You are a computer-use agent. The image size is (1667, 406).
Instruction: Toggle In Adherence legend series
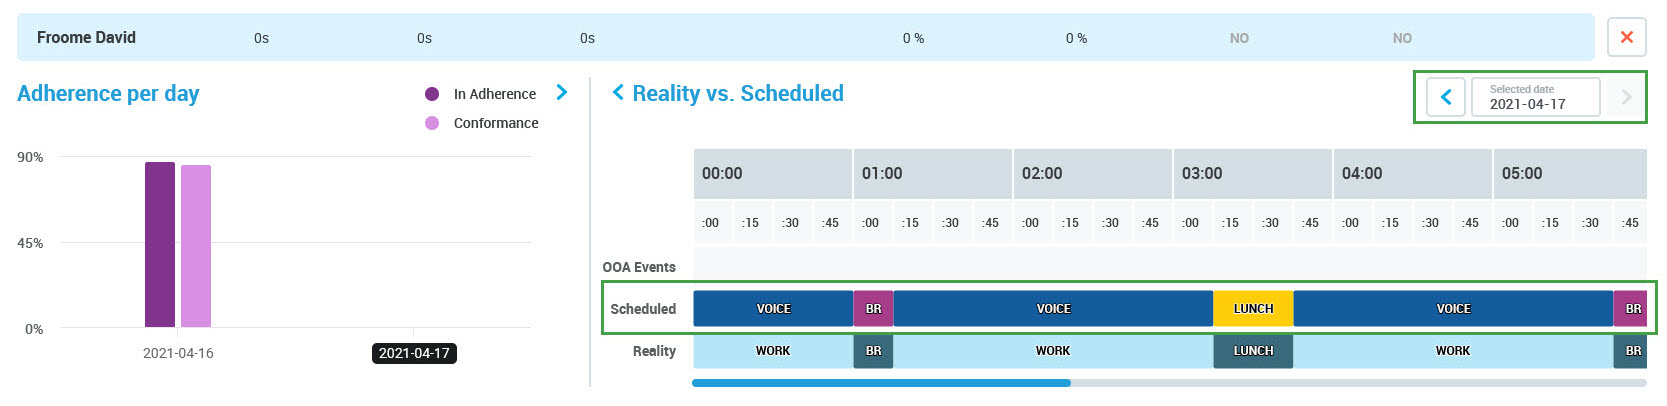[432, 94]
